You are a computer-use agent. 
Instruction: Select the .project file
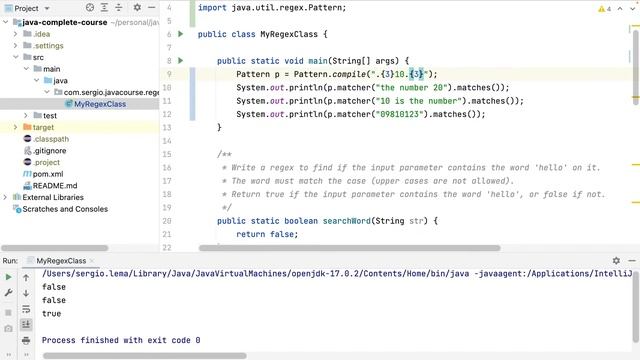coord(47,162)
